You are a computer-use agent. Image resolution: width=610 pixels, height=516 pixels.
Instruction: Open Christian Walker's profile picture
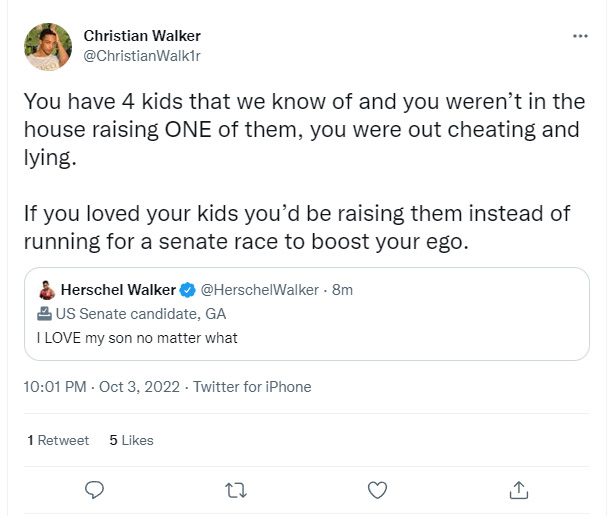point(47,47)
